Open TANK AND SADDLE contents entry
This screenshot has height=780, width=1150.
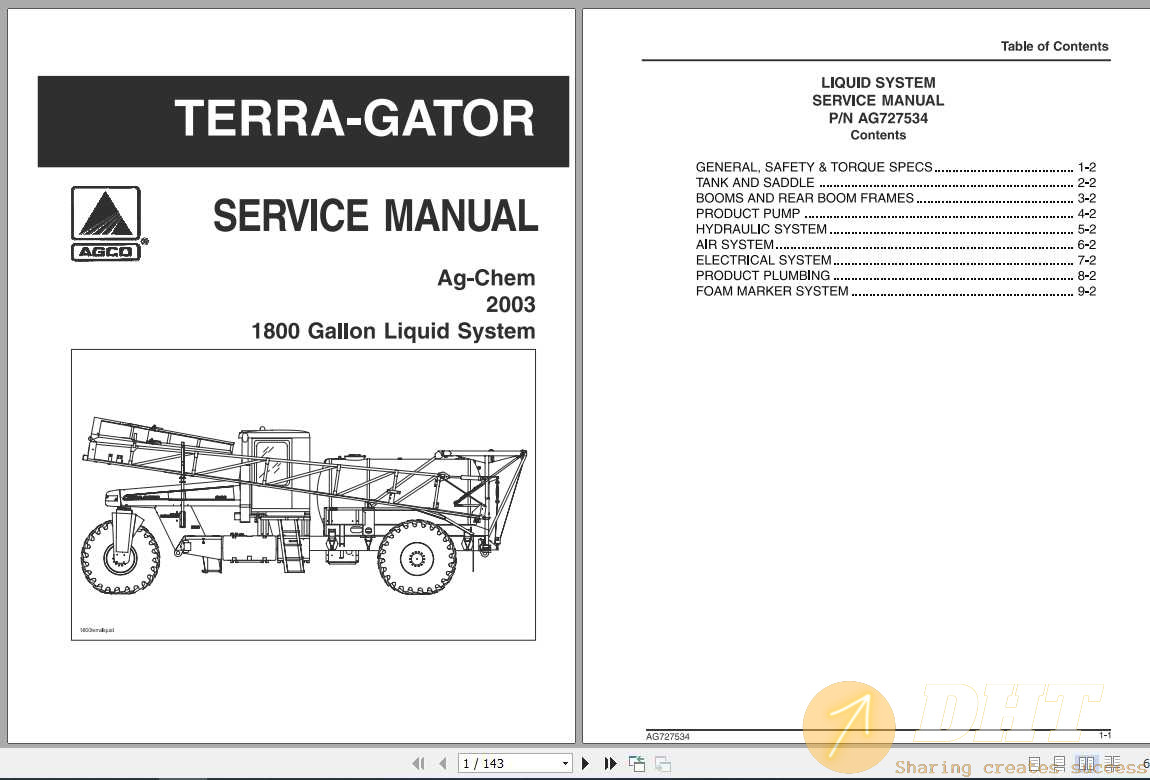(896, 183)
